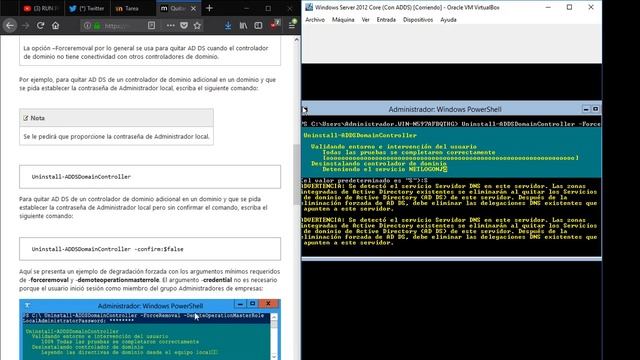Save page to Pocket
This screenshot has height=360, width=640.
point(184,26)
